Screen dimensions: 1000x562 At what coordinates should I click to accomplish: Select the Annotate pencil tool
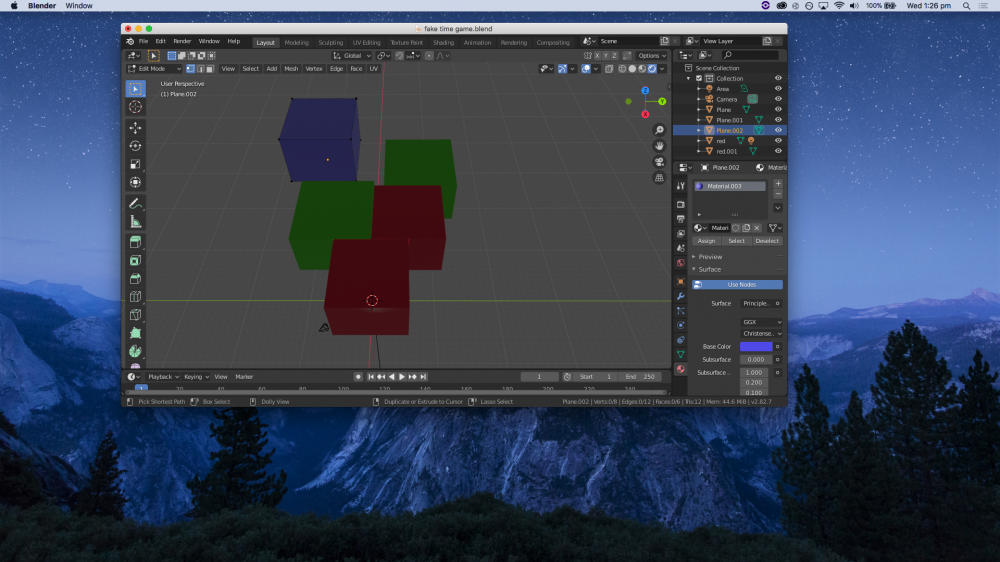pos(135,203)
